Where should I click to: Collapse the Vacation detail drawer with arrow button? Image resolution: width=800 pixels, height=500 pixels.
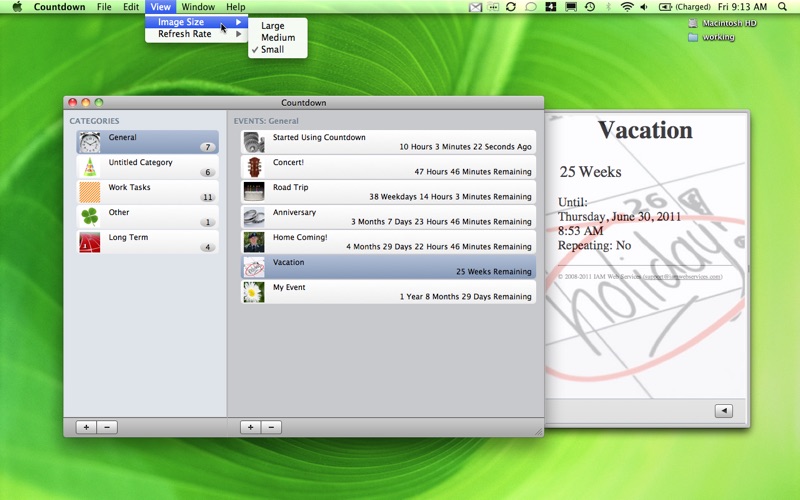(723, 411)
